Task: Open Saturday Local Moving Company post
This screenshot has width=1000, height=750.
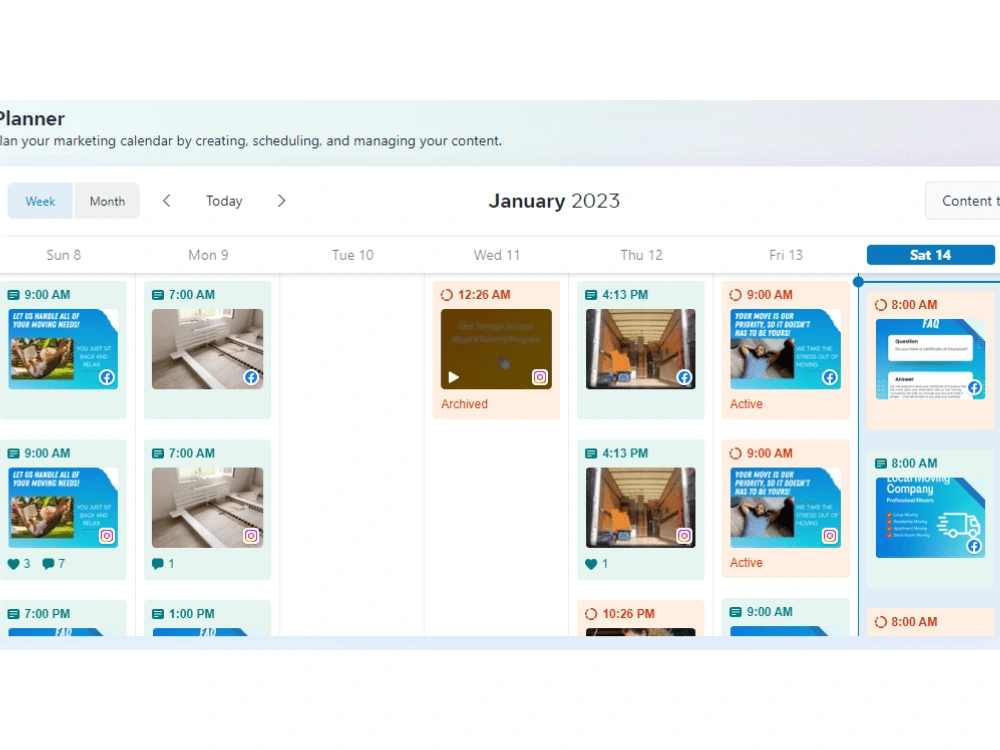Action: click(x=930, y=517)
